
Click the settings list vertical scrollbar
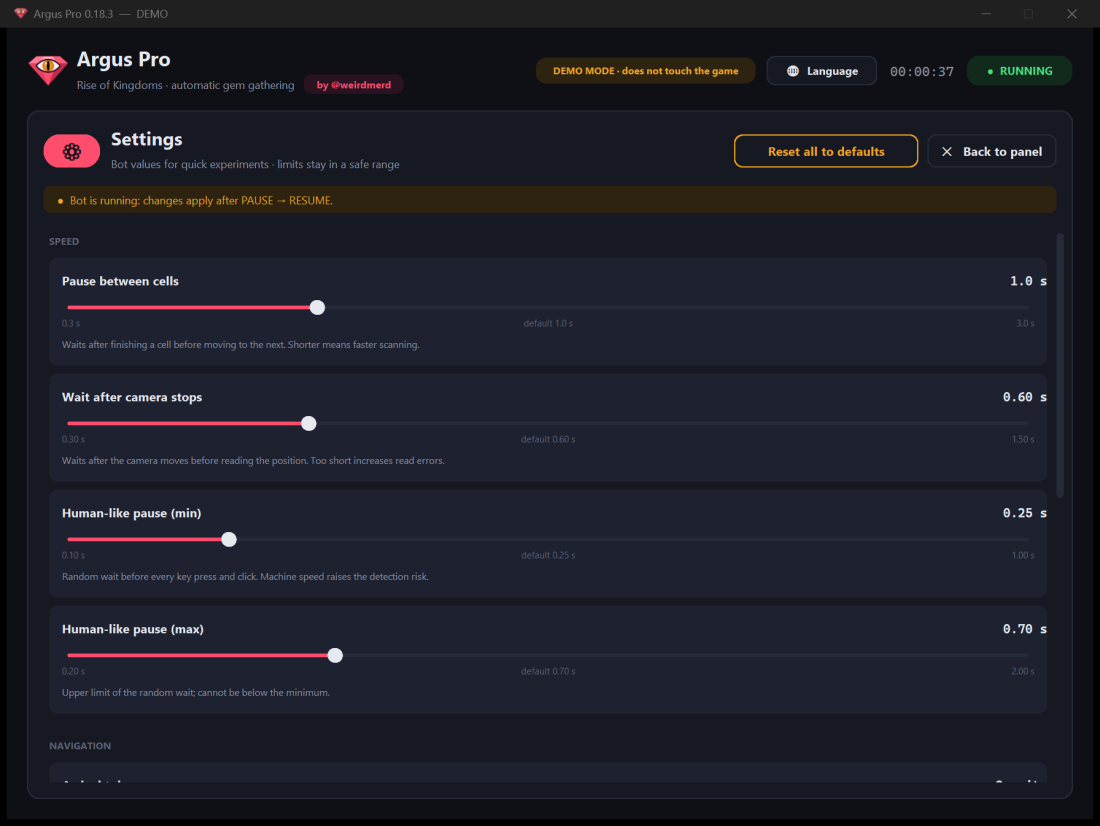pyautogui.click(x=1059, y=365)
